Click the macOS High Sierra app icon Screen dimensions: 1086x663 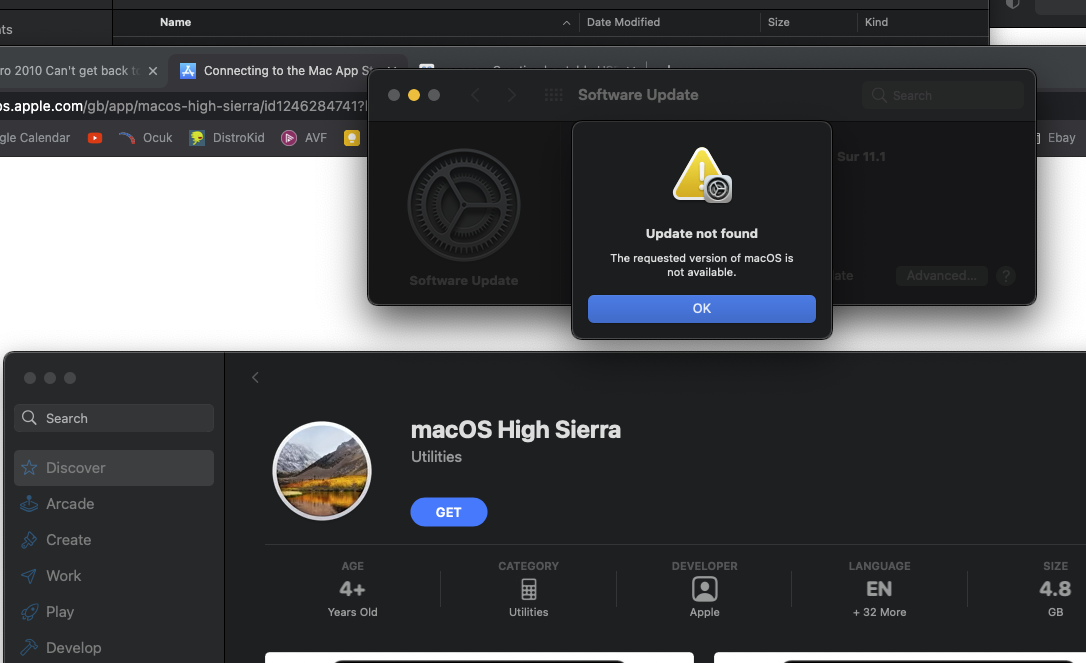pos(322,471)
